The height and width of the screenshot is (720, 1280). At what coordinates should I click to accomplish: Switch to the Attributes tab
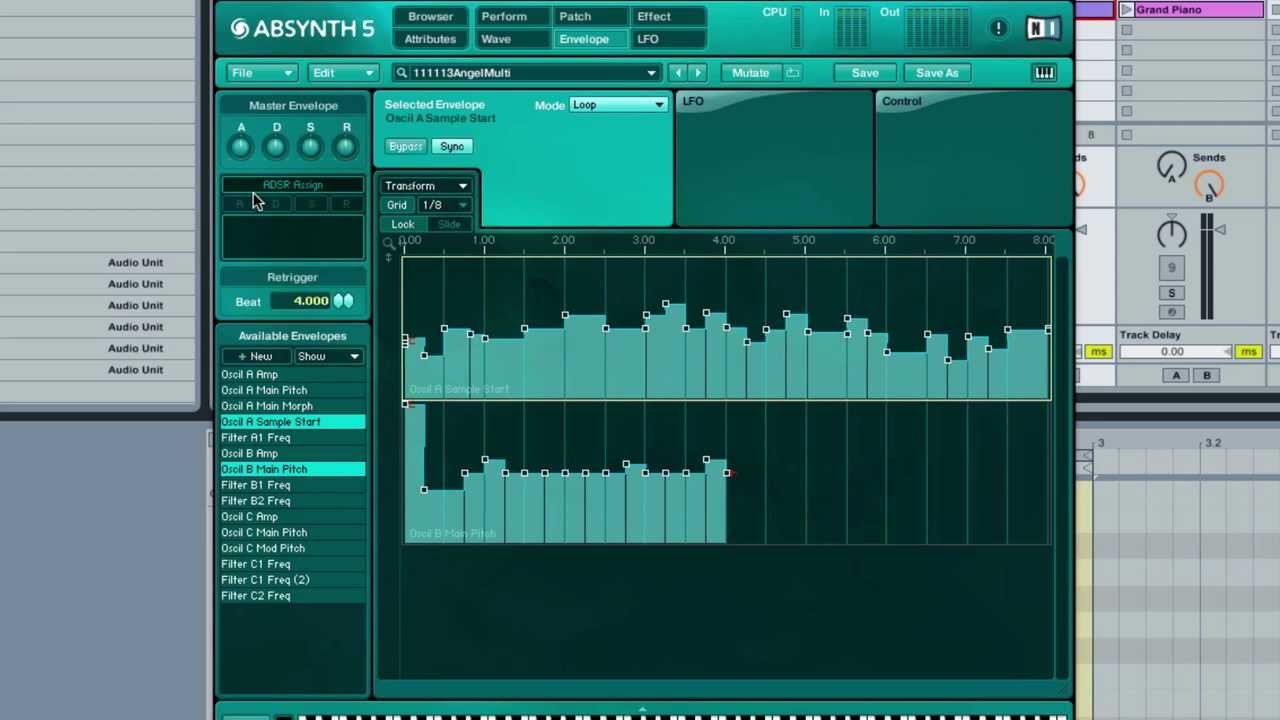coord(430,39)
